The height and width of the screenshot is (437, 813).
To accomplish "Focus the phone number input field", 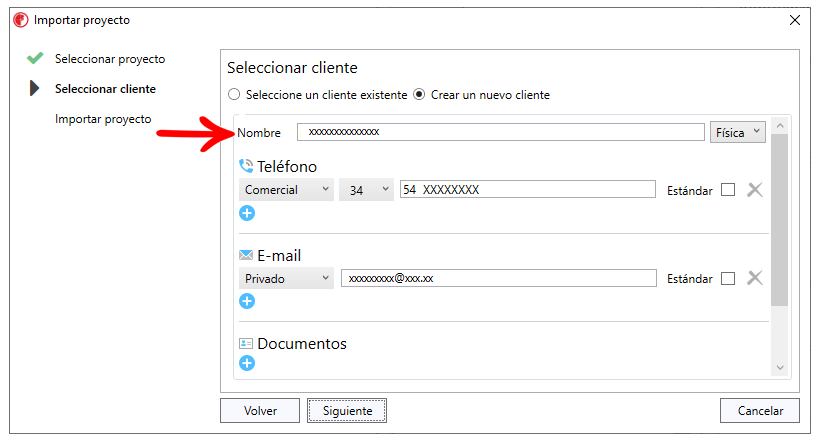I will point(527,189).
